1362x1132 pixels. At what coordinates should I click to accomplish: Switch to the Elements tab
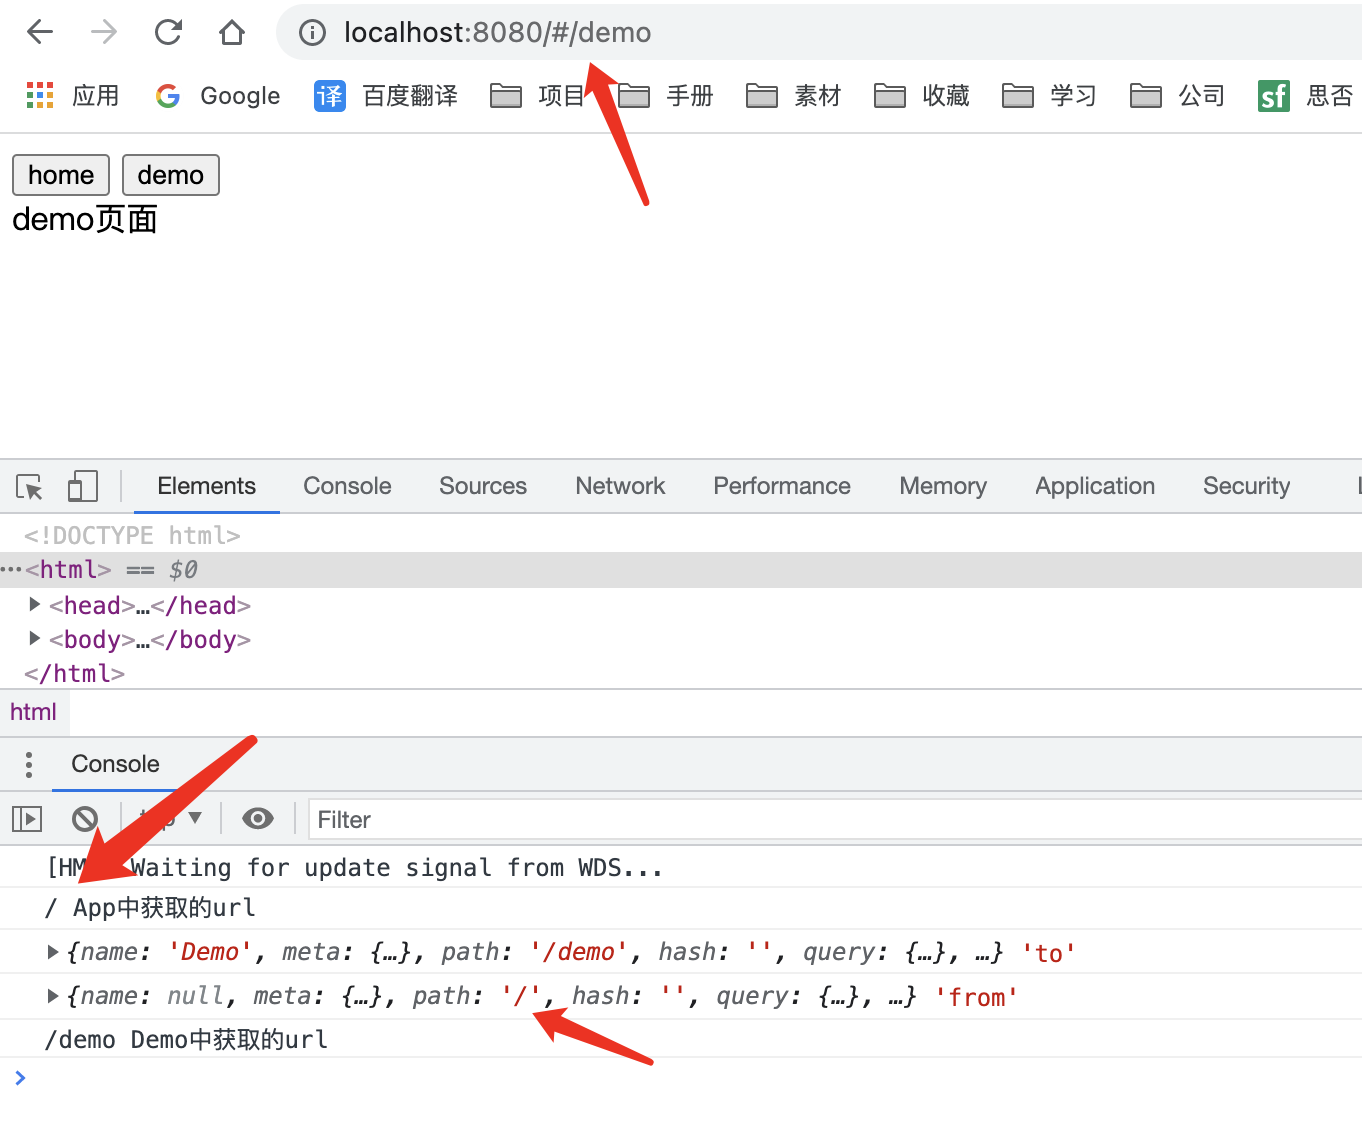[x=207, y=486]
